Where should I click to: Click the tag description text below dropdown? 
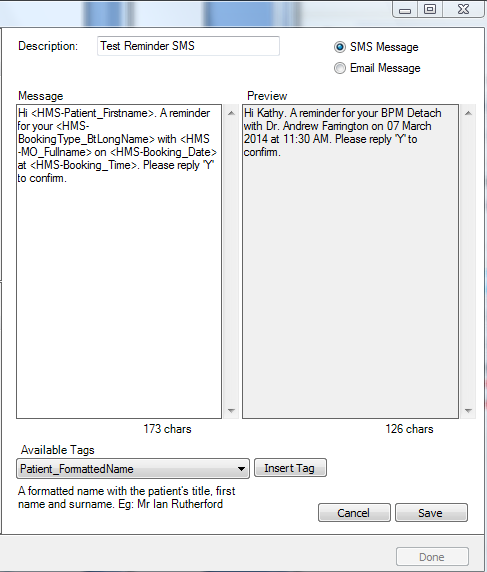(x=127, y=498)
